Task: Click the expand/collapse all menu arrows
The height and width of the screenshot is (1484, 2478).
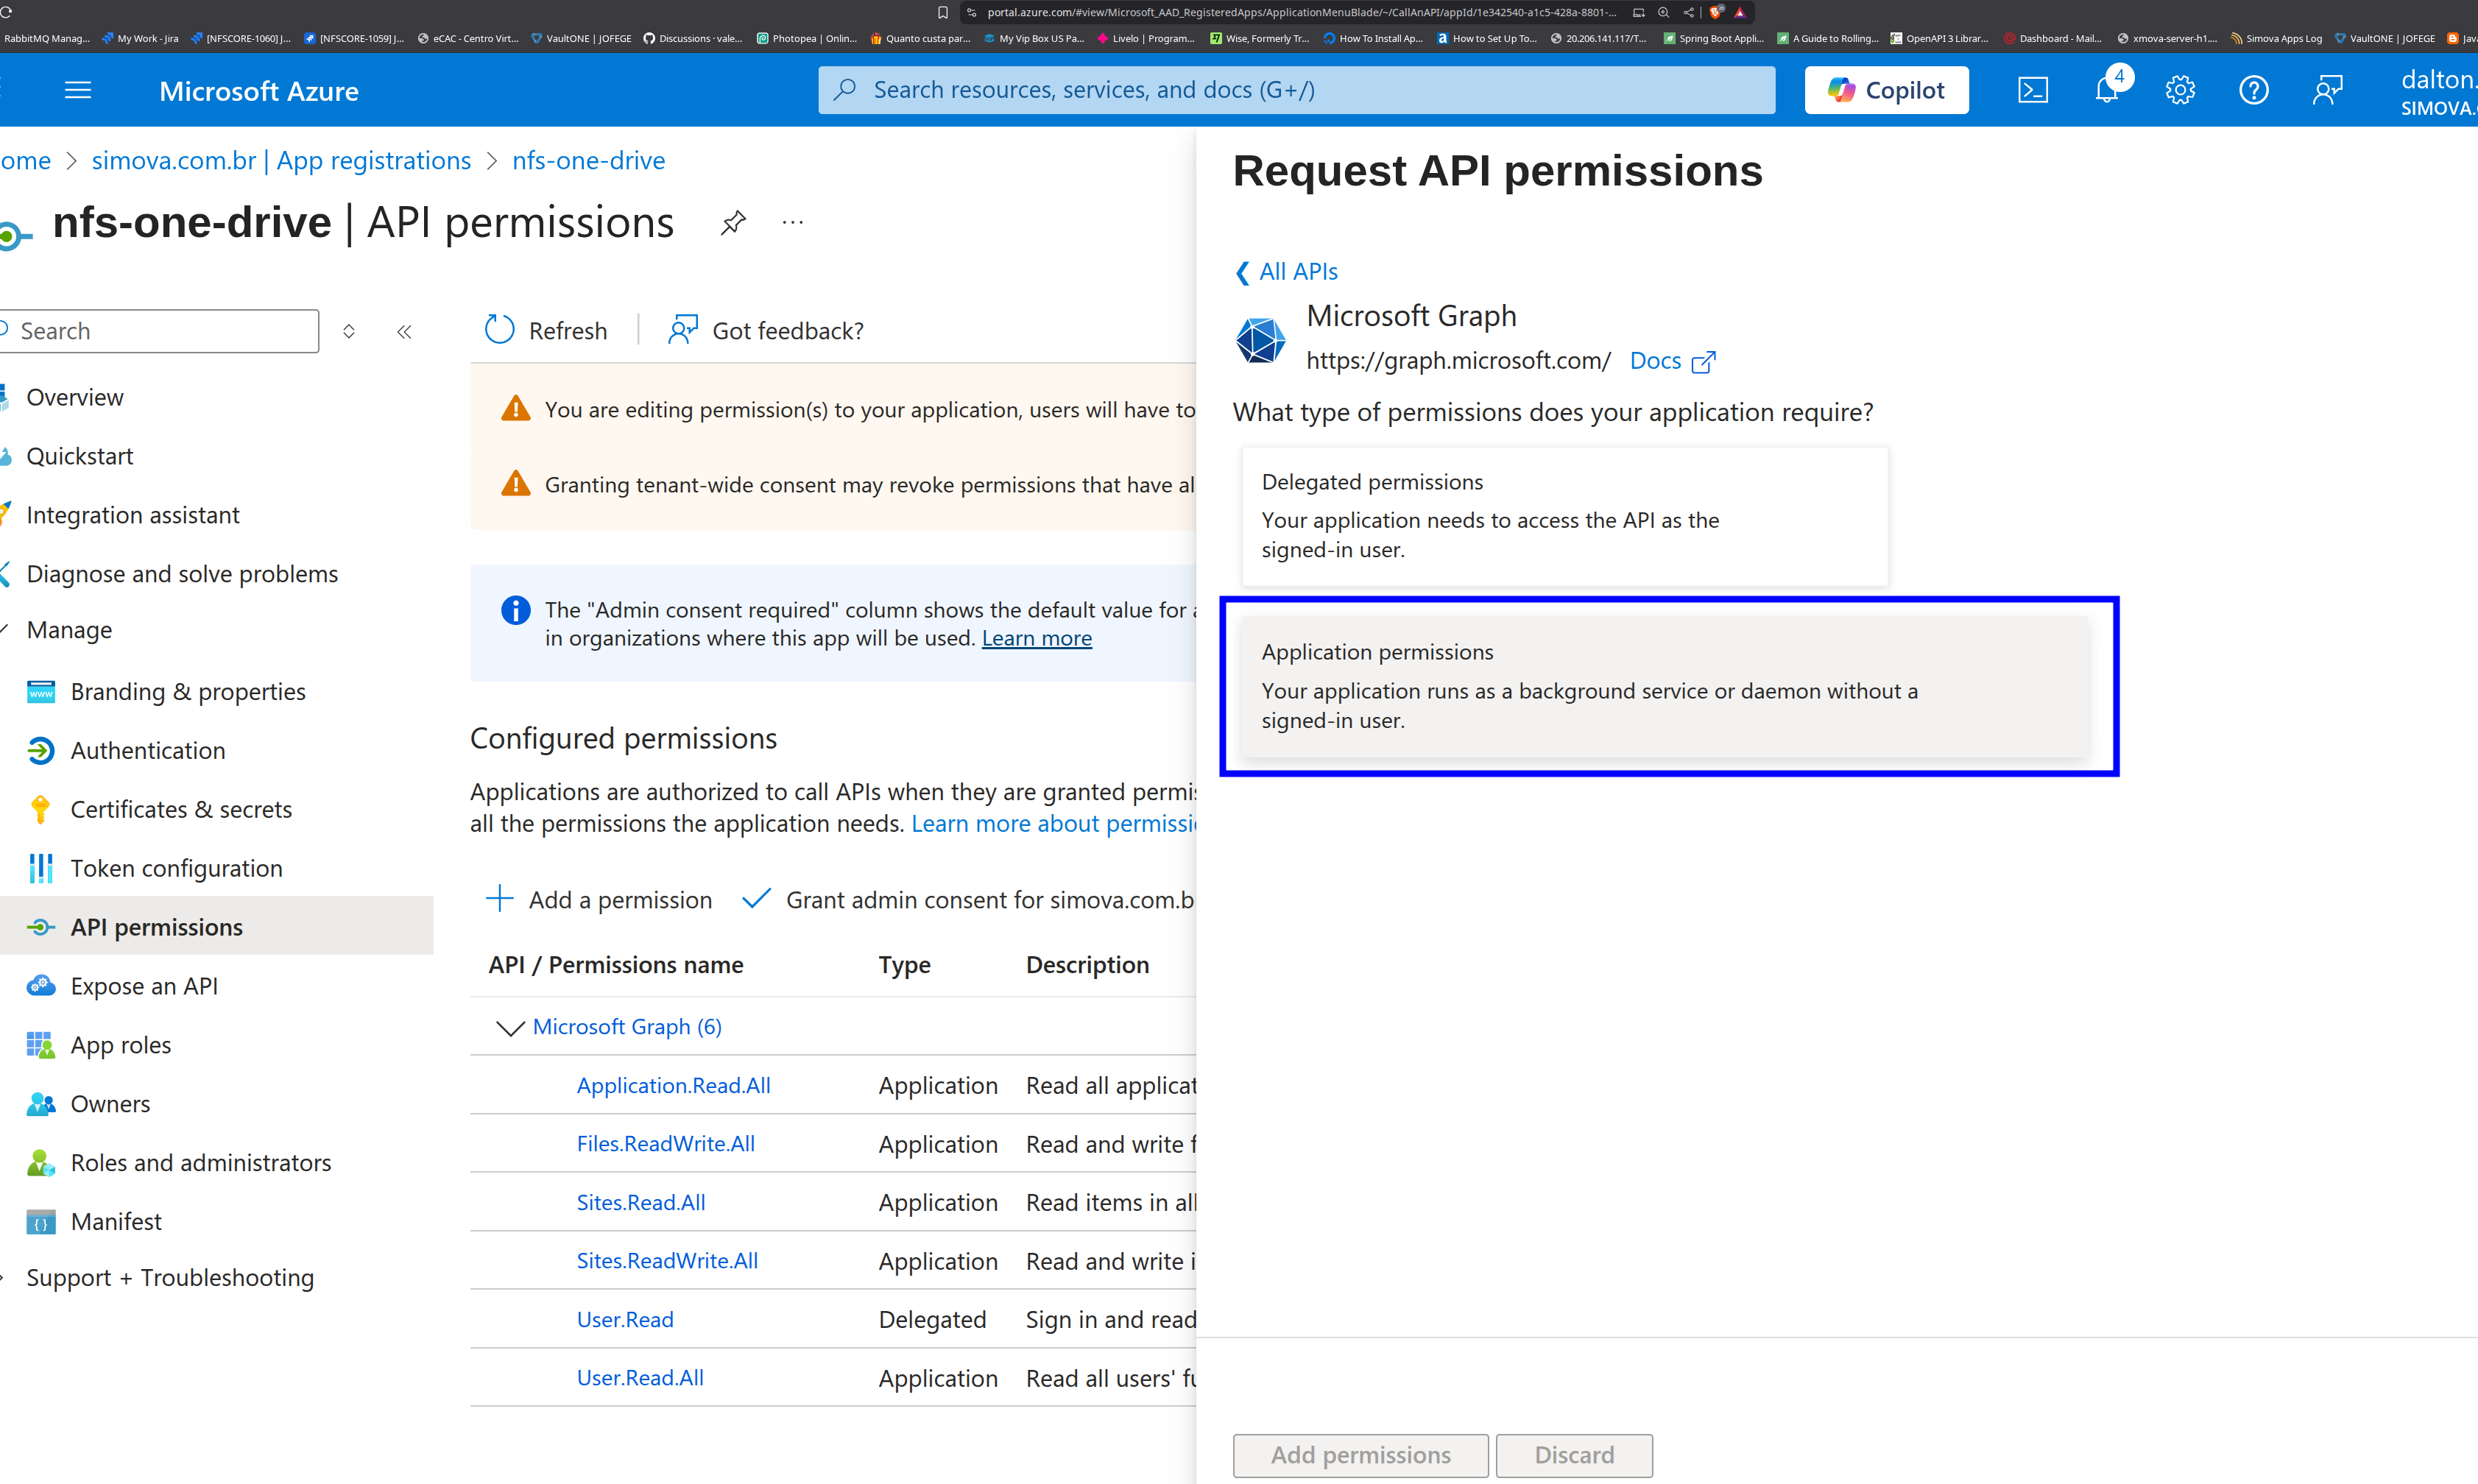Action: [349, 332]
